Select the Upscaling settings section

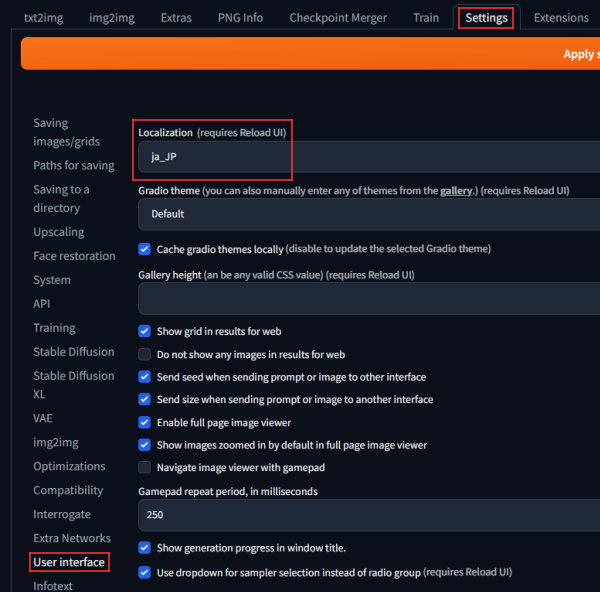59,232
